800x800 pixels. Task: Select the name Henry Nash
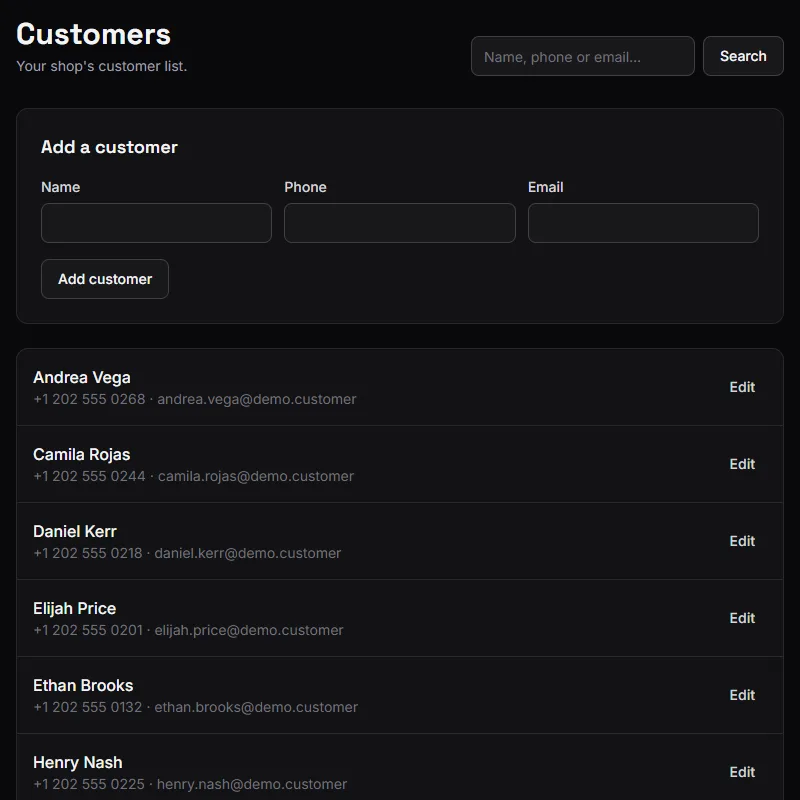click(78, 763)
